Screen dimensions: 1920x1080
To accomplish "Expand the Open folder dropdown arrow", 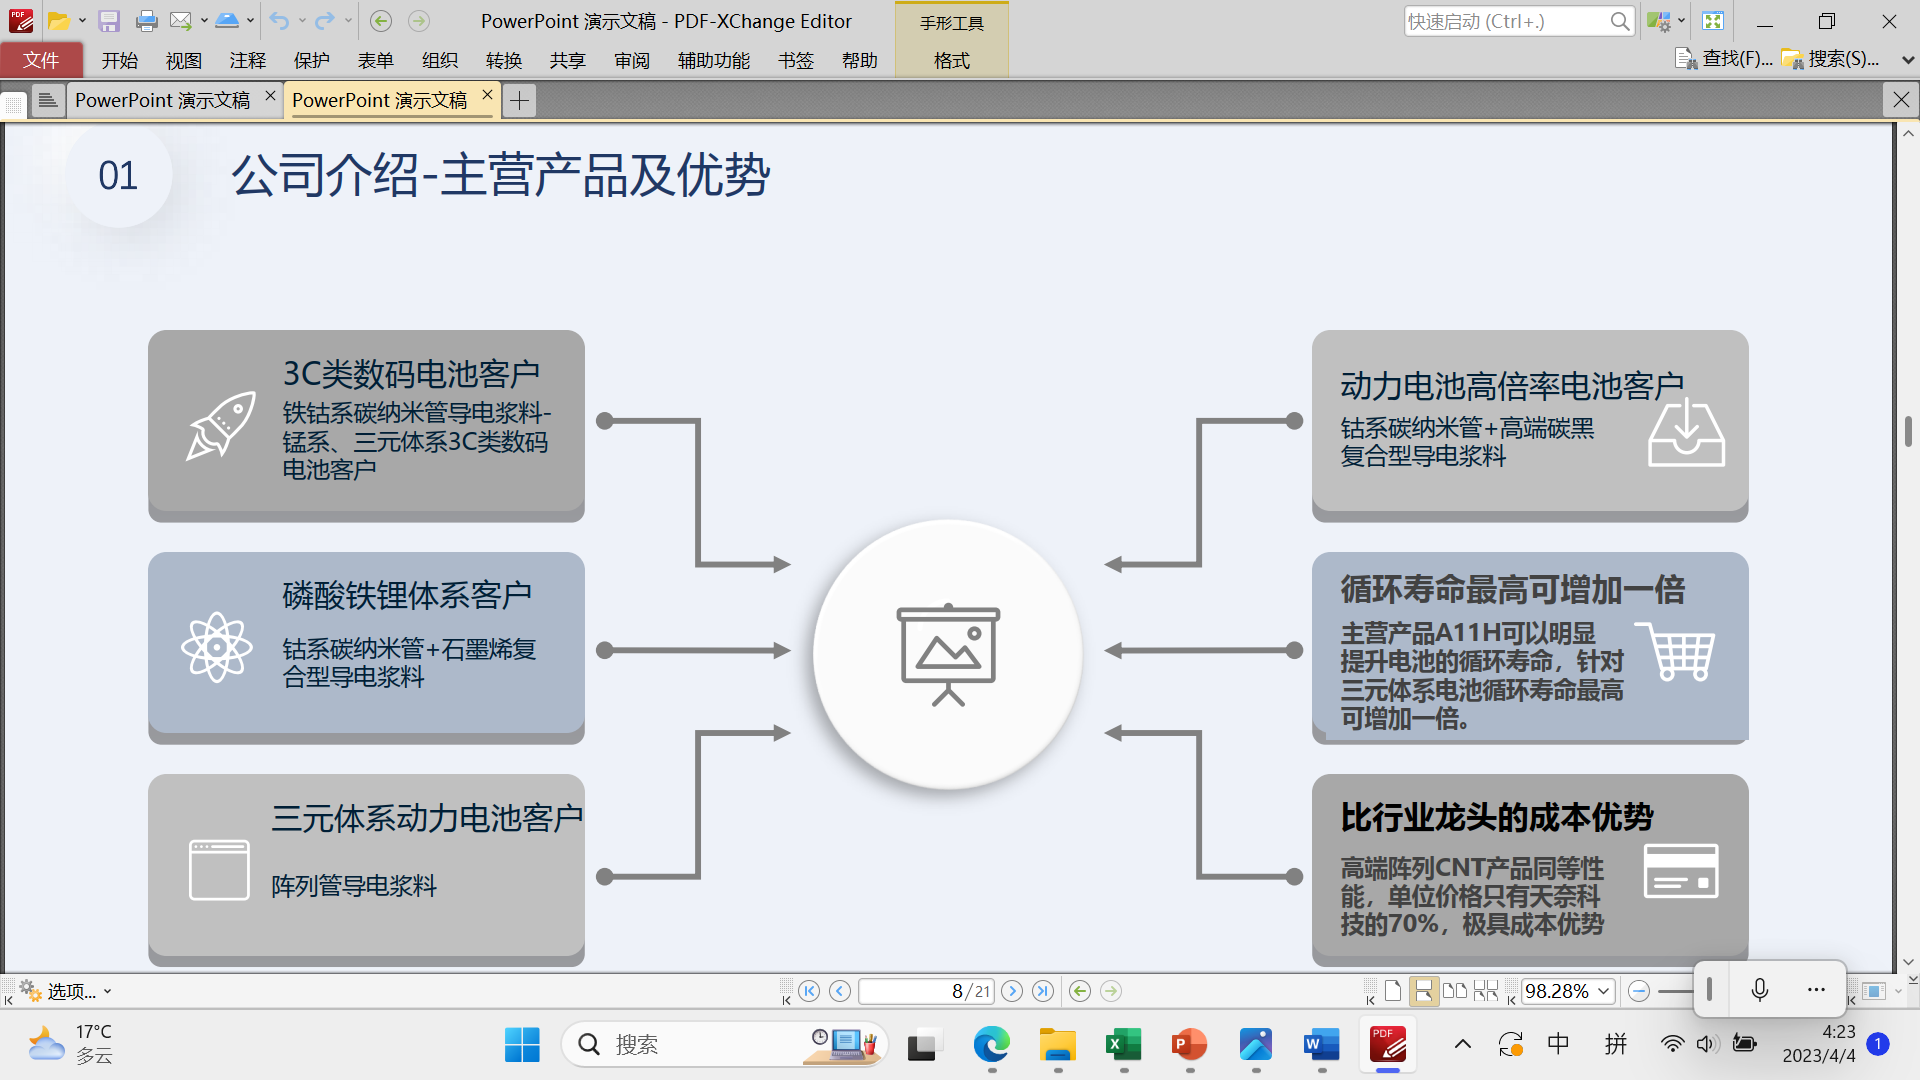I will click(x=83, y=21).
